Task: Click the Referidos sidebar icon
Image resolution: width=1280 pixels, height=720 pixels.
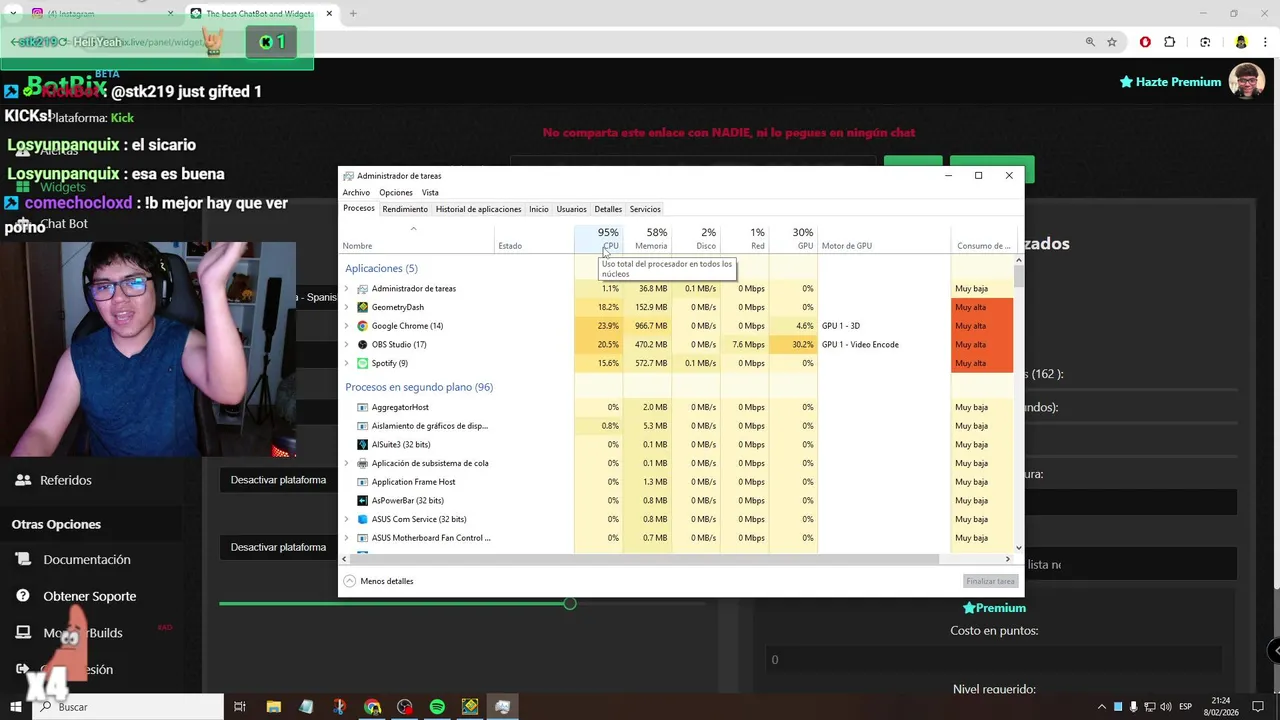Action: coord(23,480)
